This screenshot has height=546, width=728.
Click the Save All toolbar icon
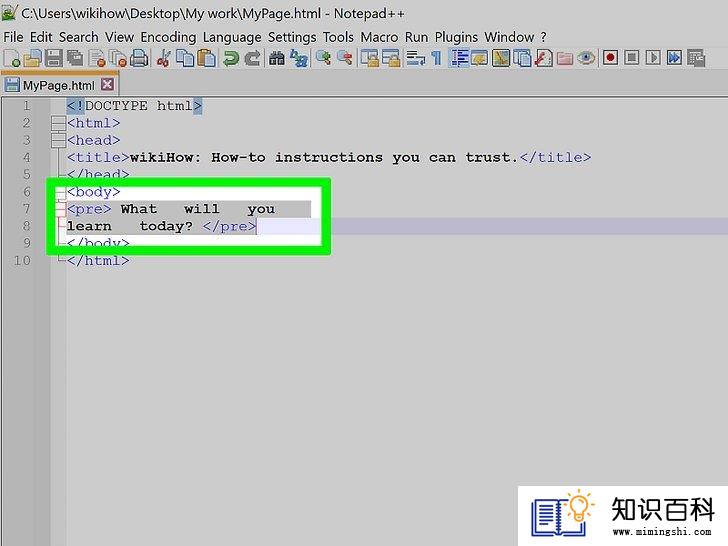(x=75, y=58)
